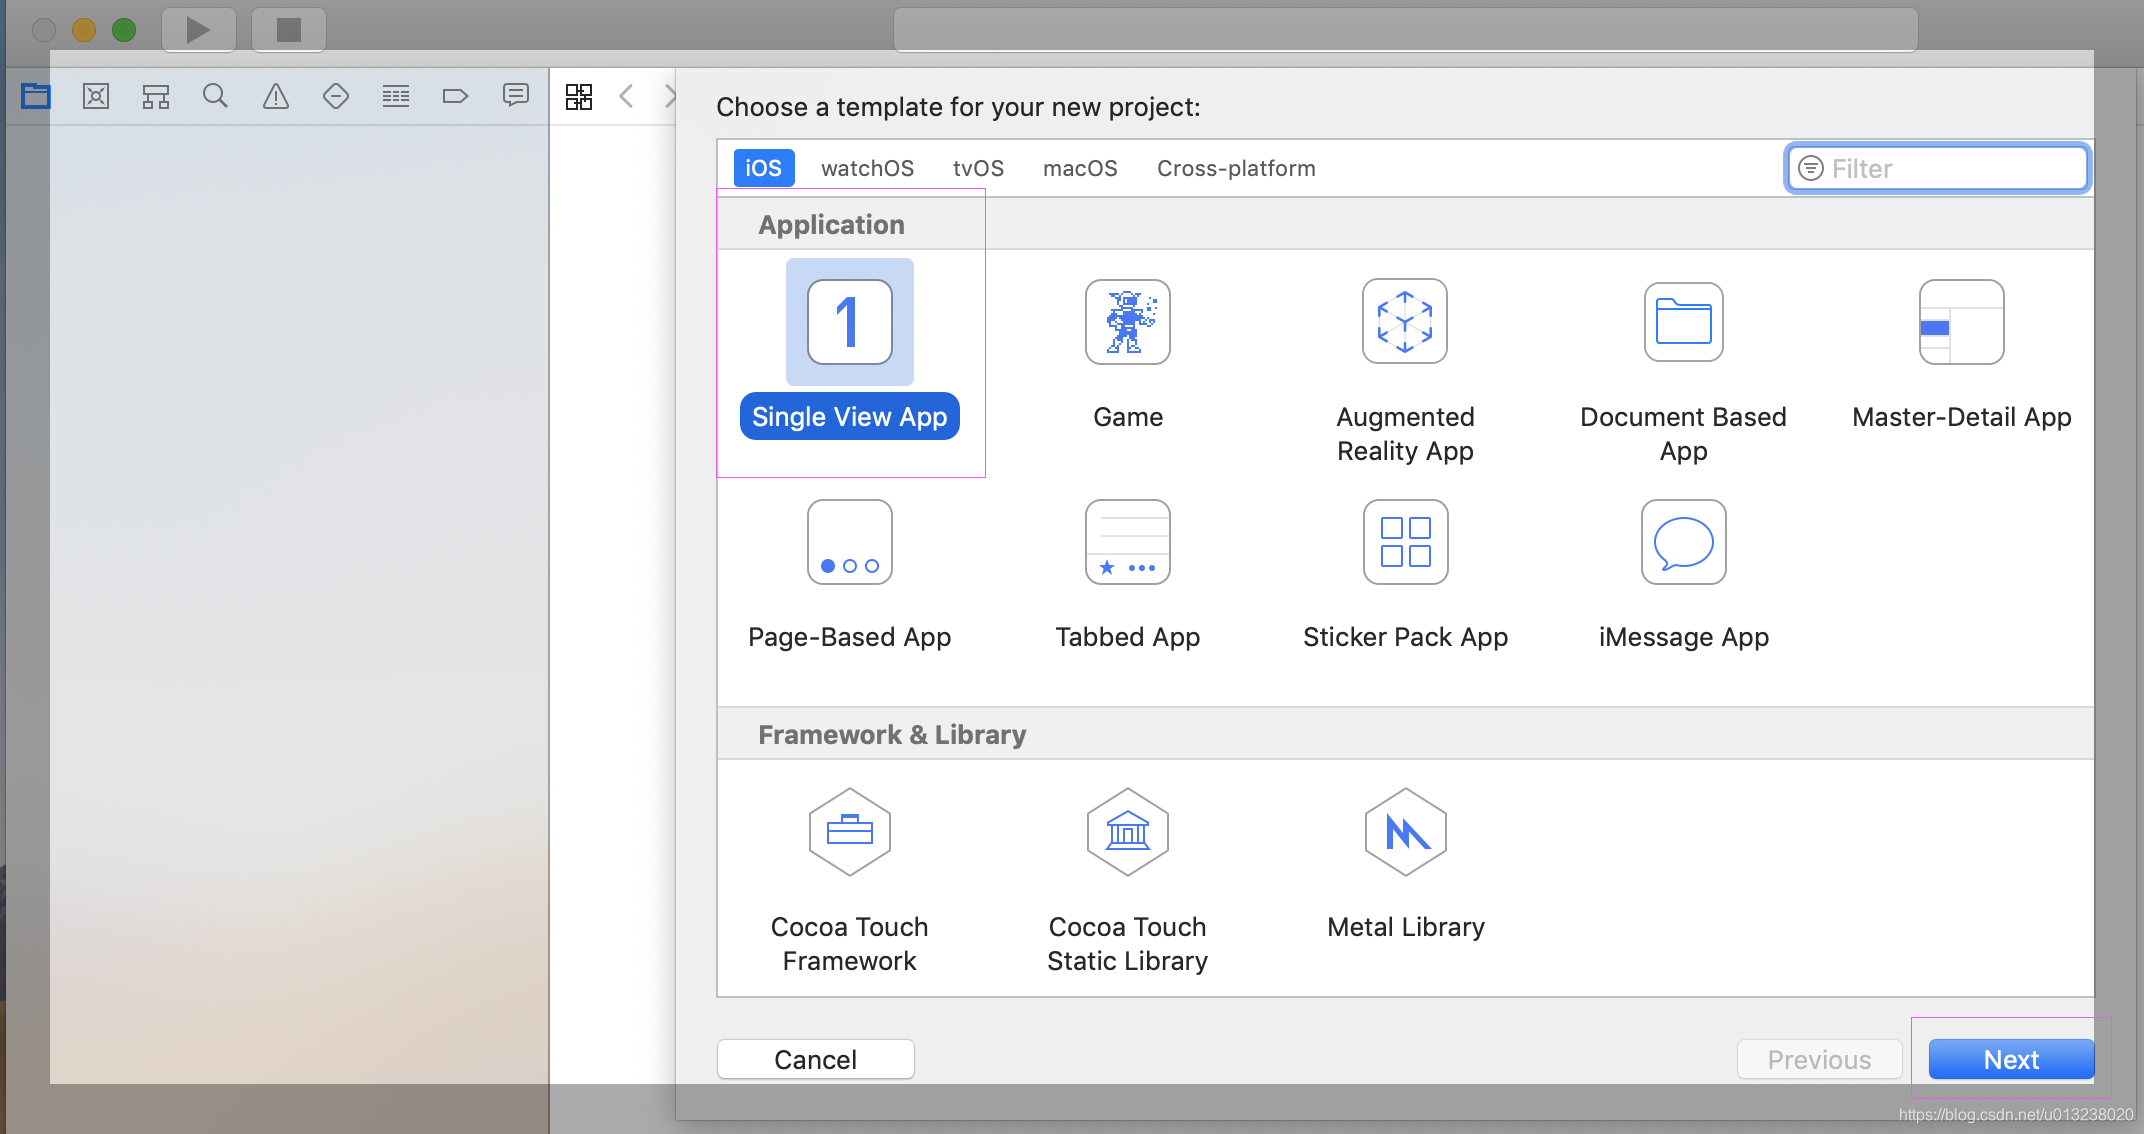Open the Project navigator folder icon
Viewport: 2144px width, 1134px height.
(36, 96)
